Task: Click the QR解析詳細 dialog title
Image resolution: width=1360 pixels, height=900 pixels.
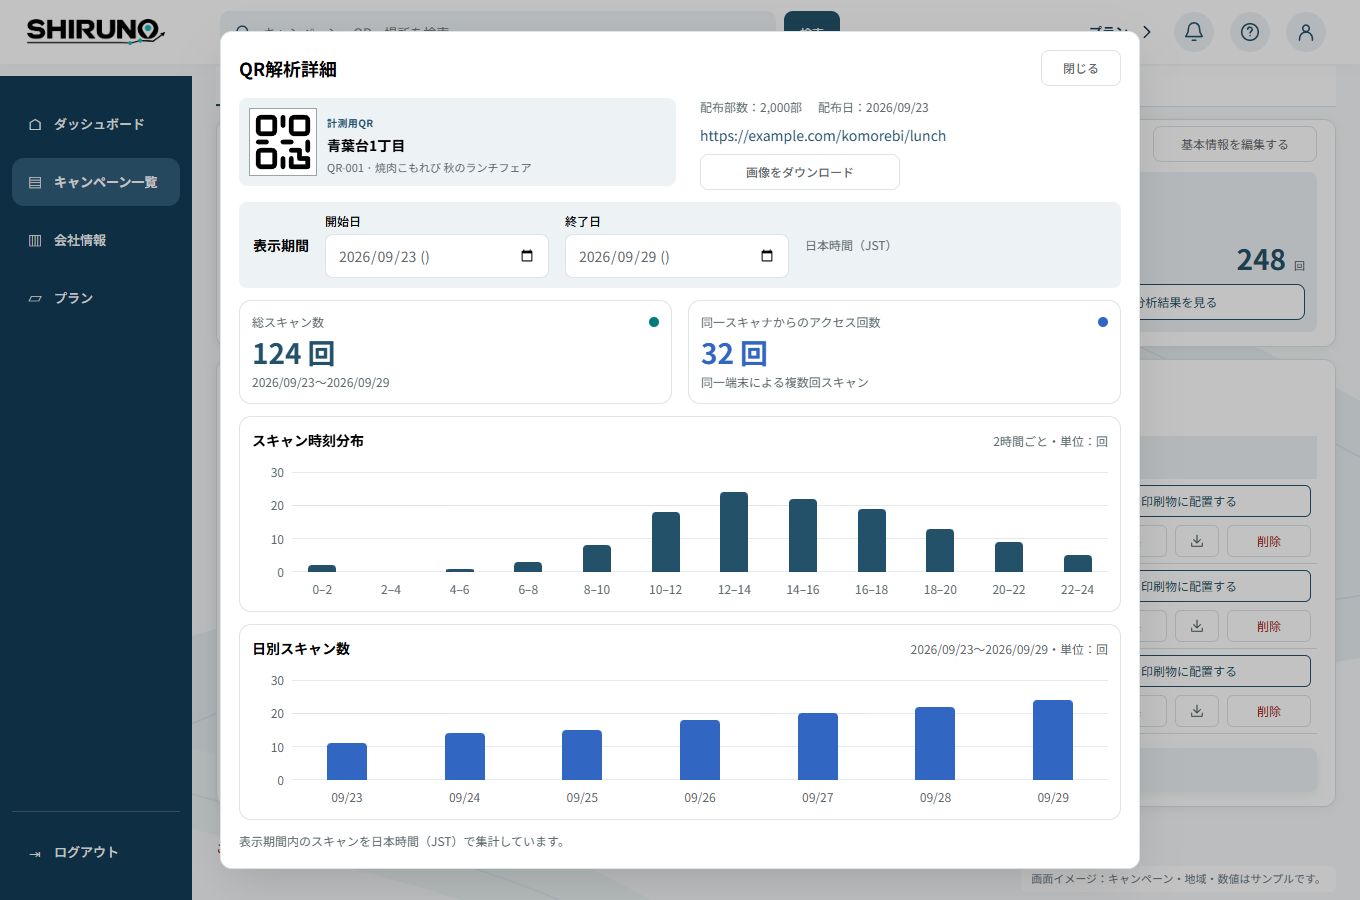Action: [288, 69]
